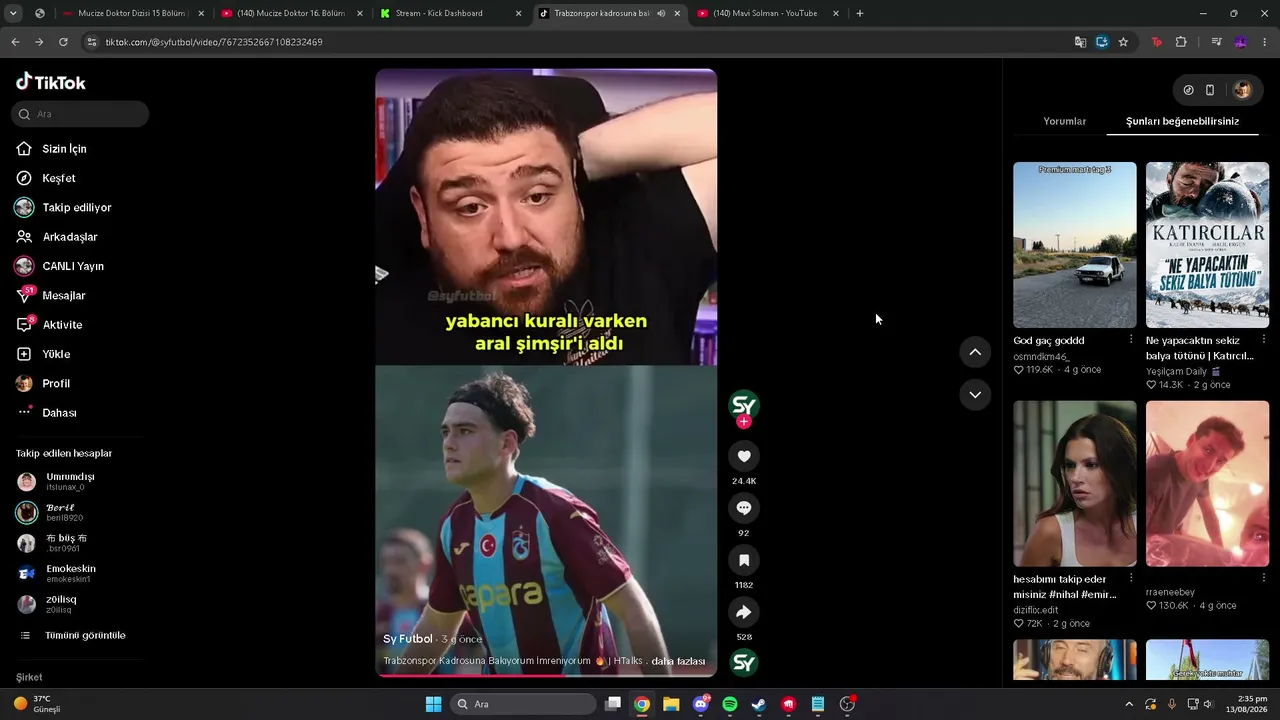This screenshot has height=720, width=1280.
Task: Bookmark this page with the star icon
Action: click(x=1123, y=42)
